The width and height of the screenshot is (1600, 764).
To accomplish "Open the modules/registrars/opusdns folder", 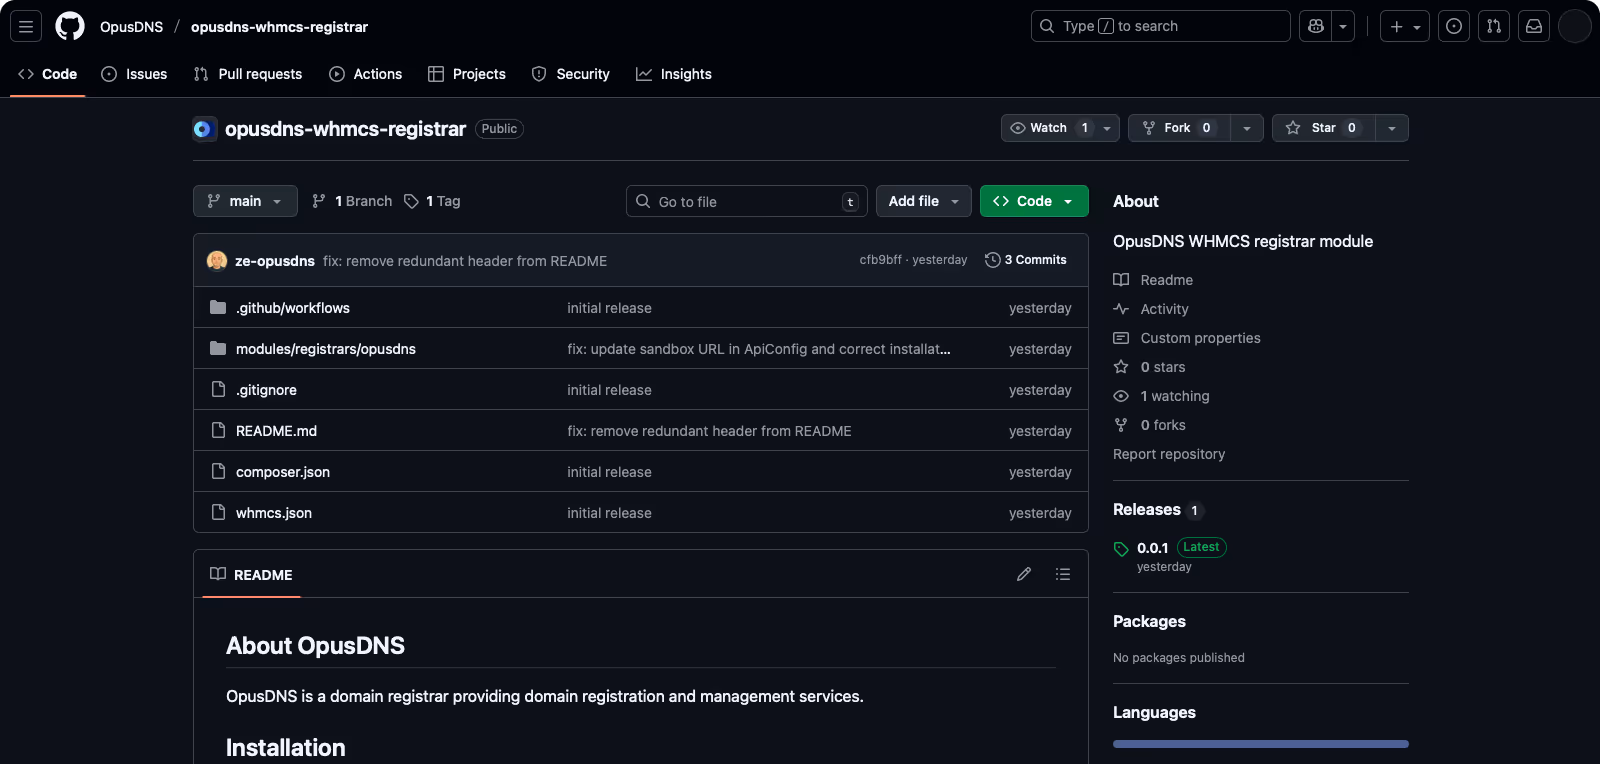I will pos(326,349).
